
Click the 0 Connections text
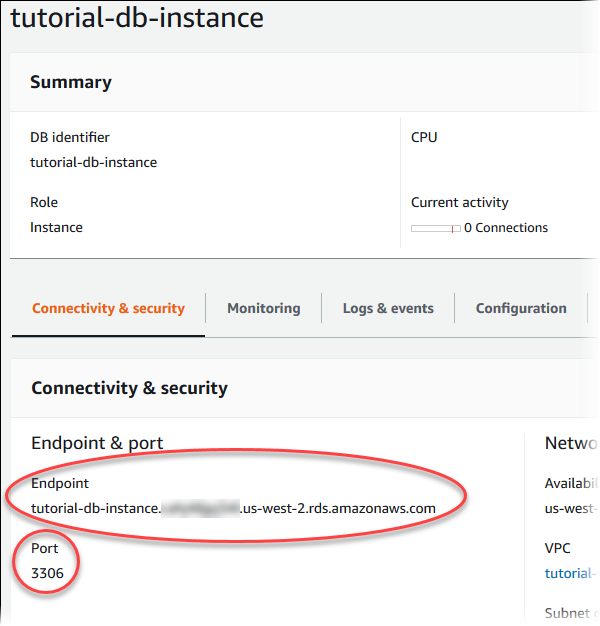coord(506,227)
